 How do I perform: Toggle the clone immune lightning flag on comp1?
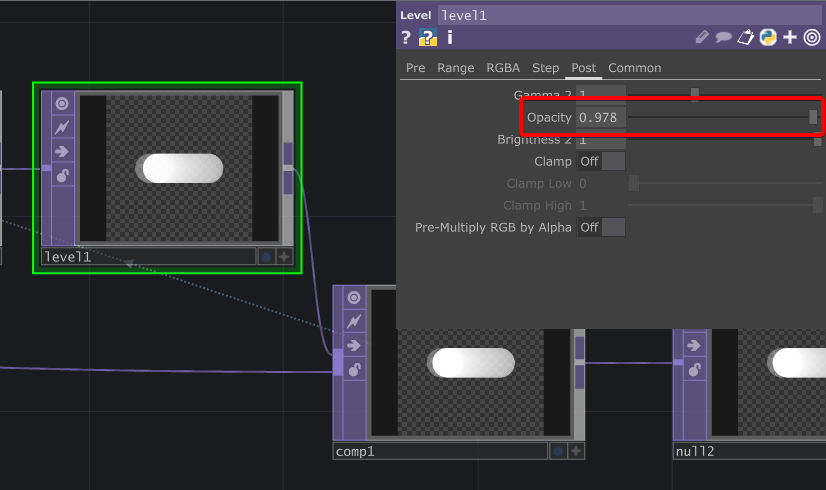point(354,321)
